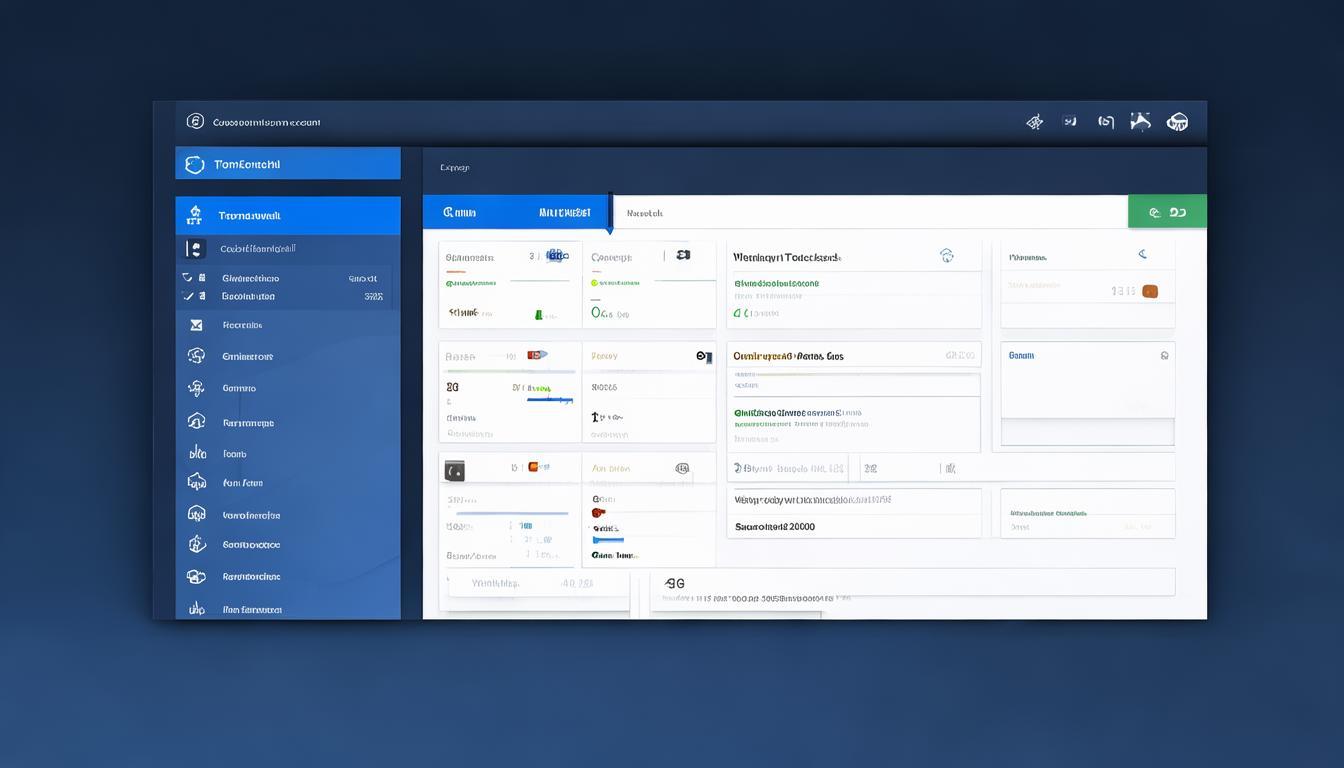Click the icon on the highlighted blue sidebar row
Screen dimensions: 1344x768
point(195,215)
